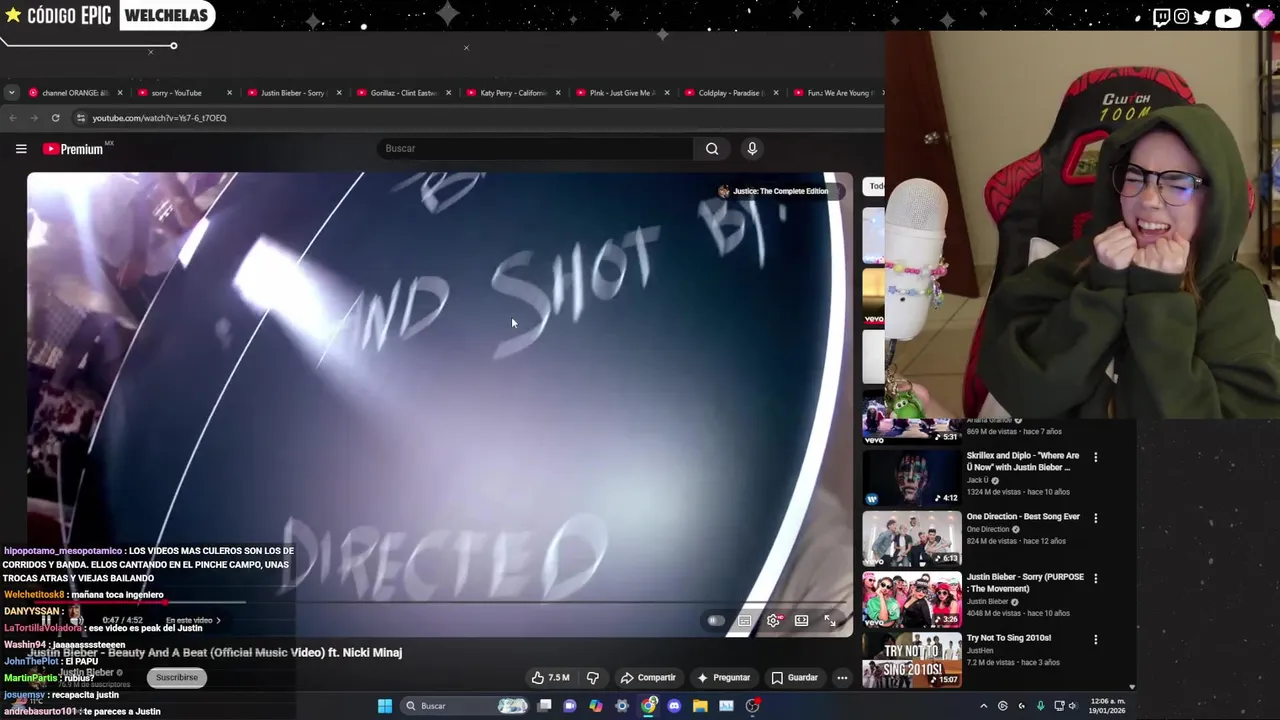Select the browser address bar URL
Image resolution: width=1280 pixels, height=720 pixels.
[160, 118]
